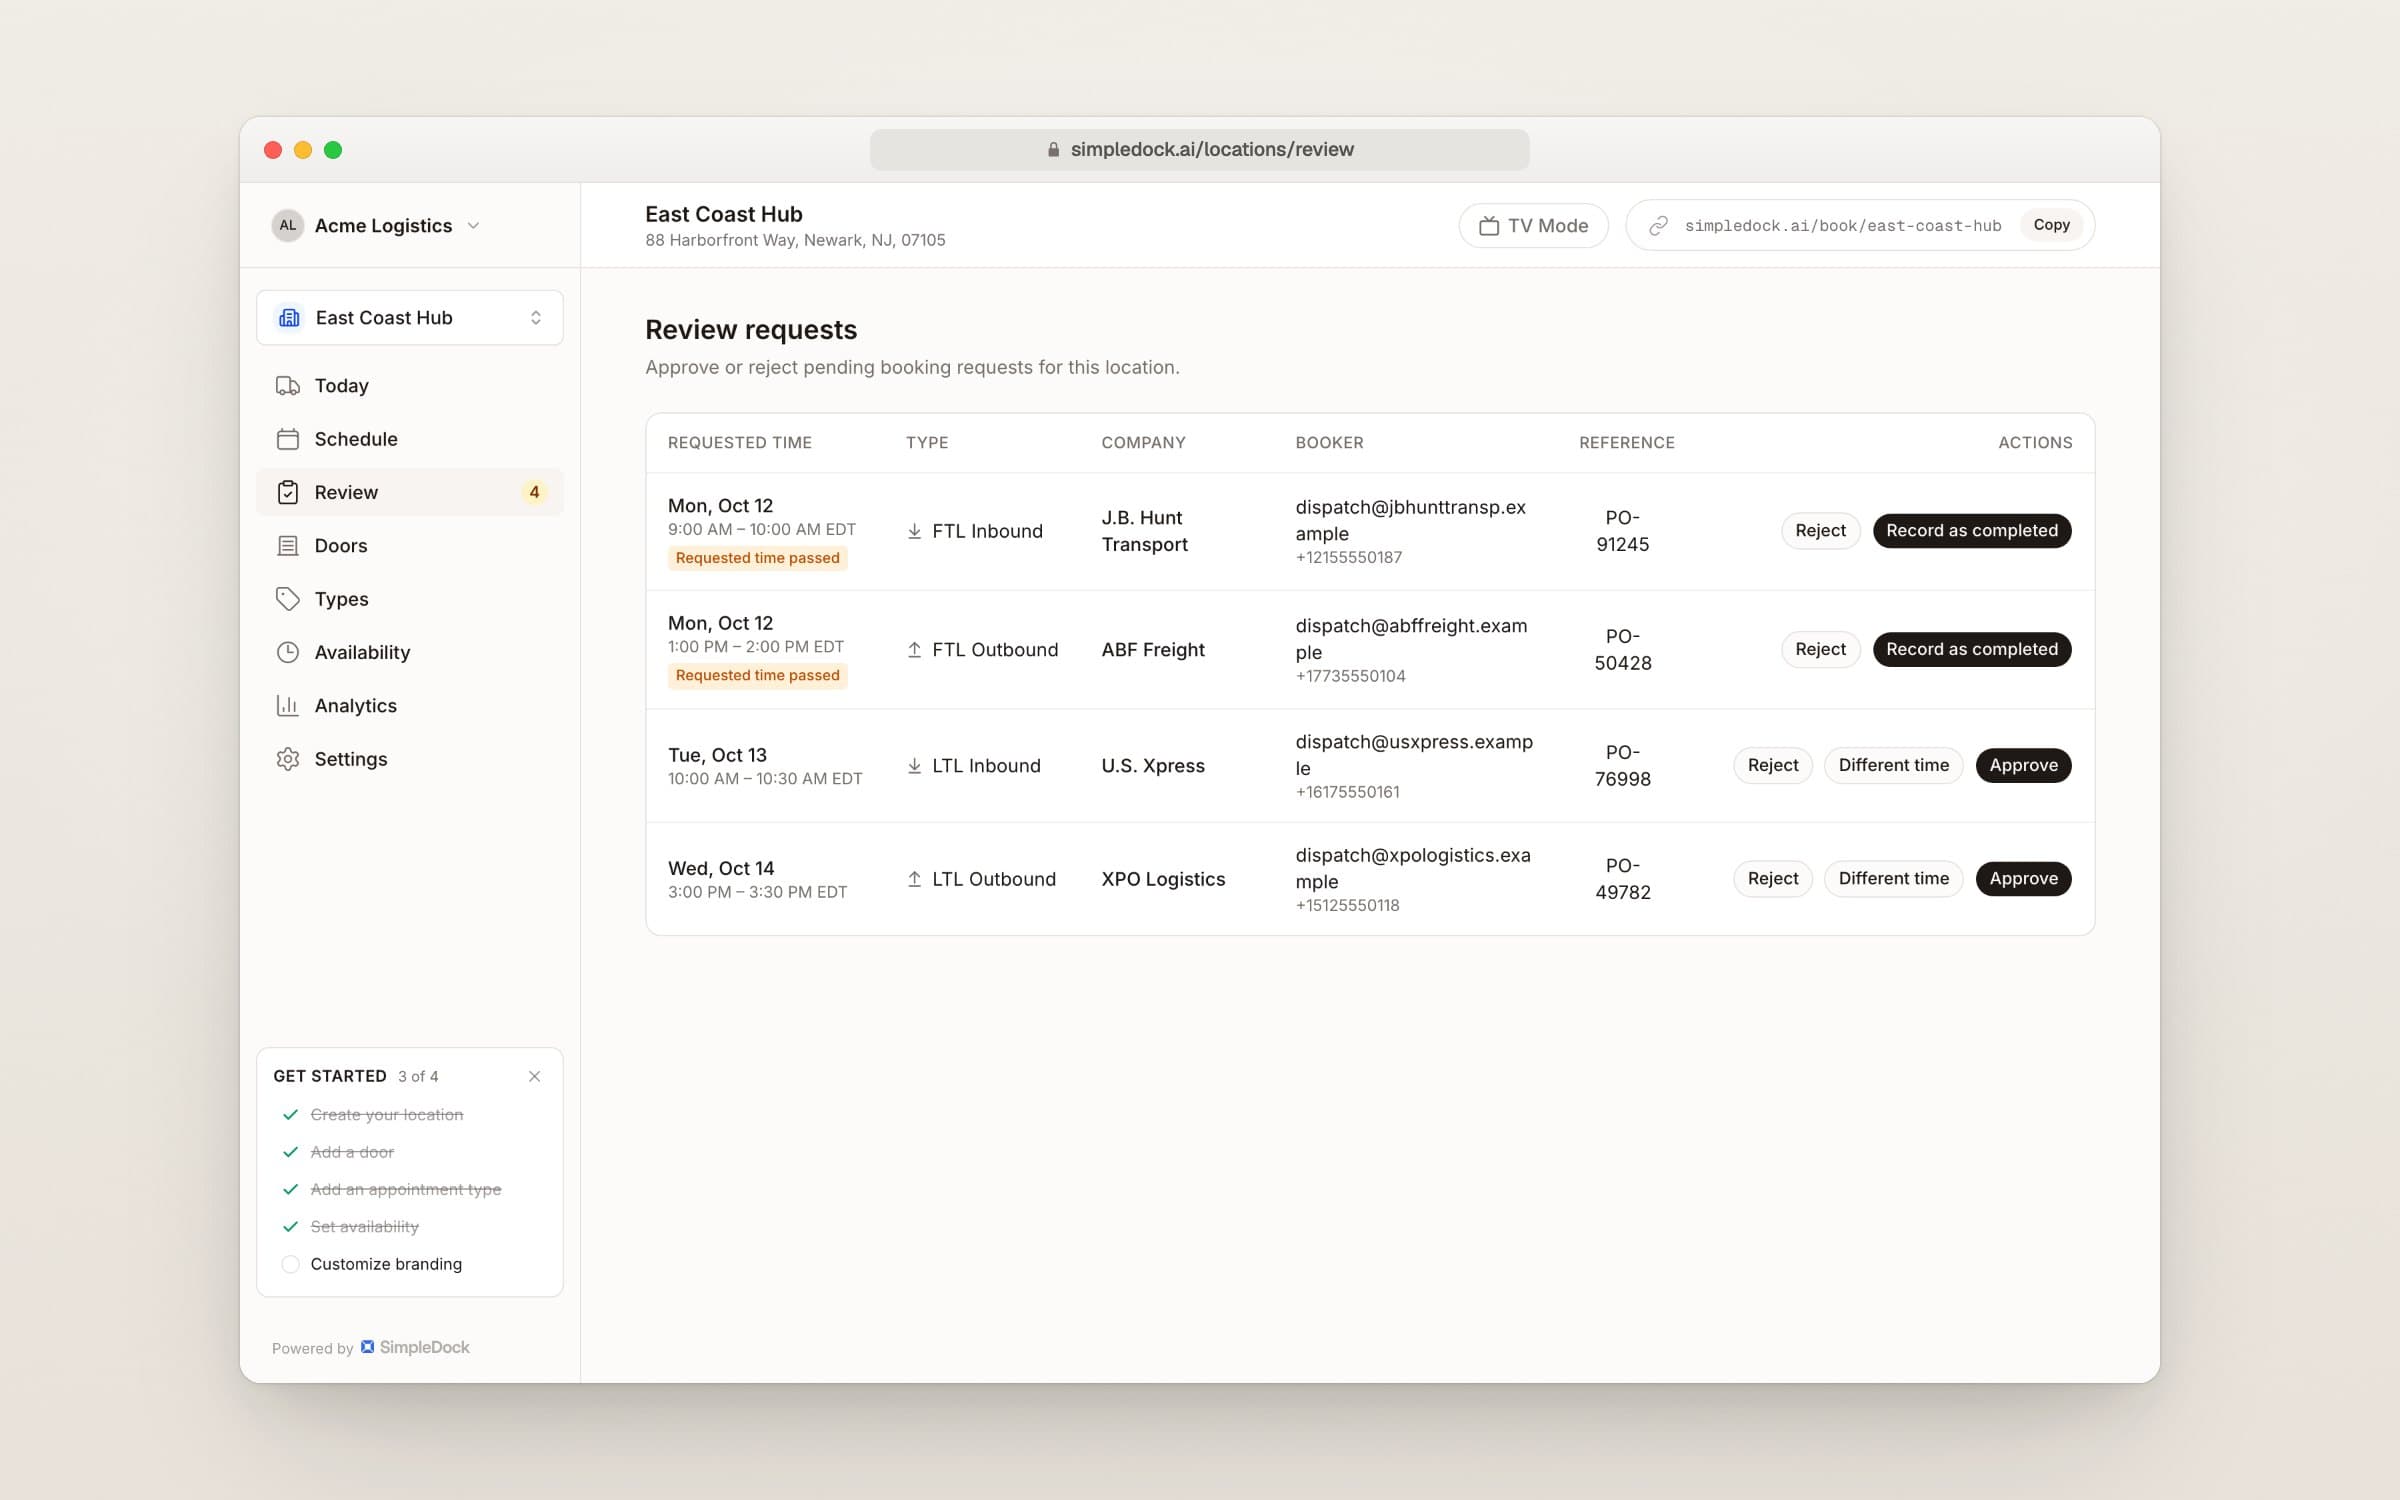Click the Create your location checkmark

[290, 1115]
